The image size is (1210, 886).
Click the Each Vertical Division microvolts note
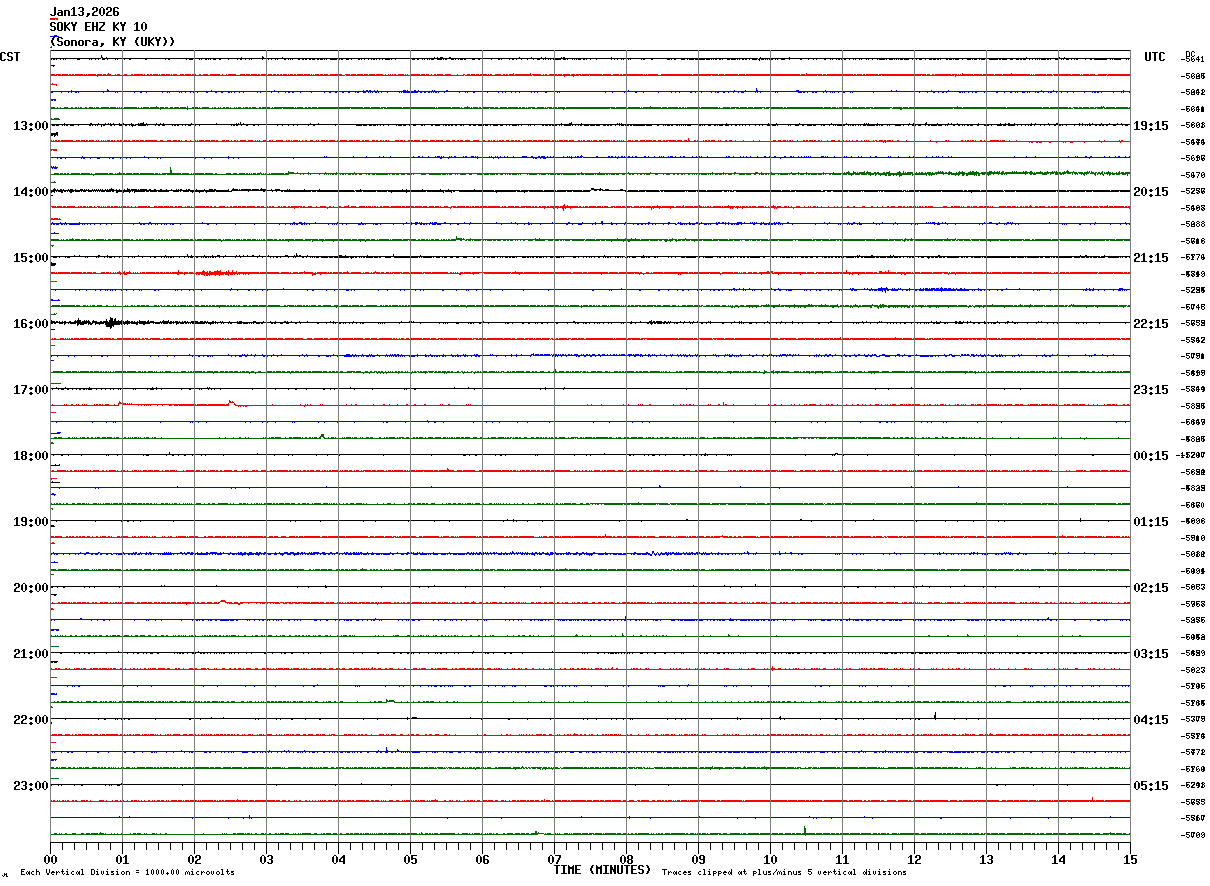pyautogui.click(x=127, y=873)
